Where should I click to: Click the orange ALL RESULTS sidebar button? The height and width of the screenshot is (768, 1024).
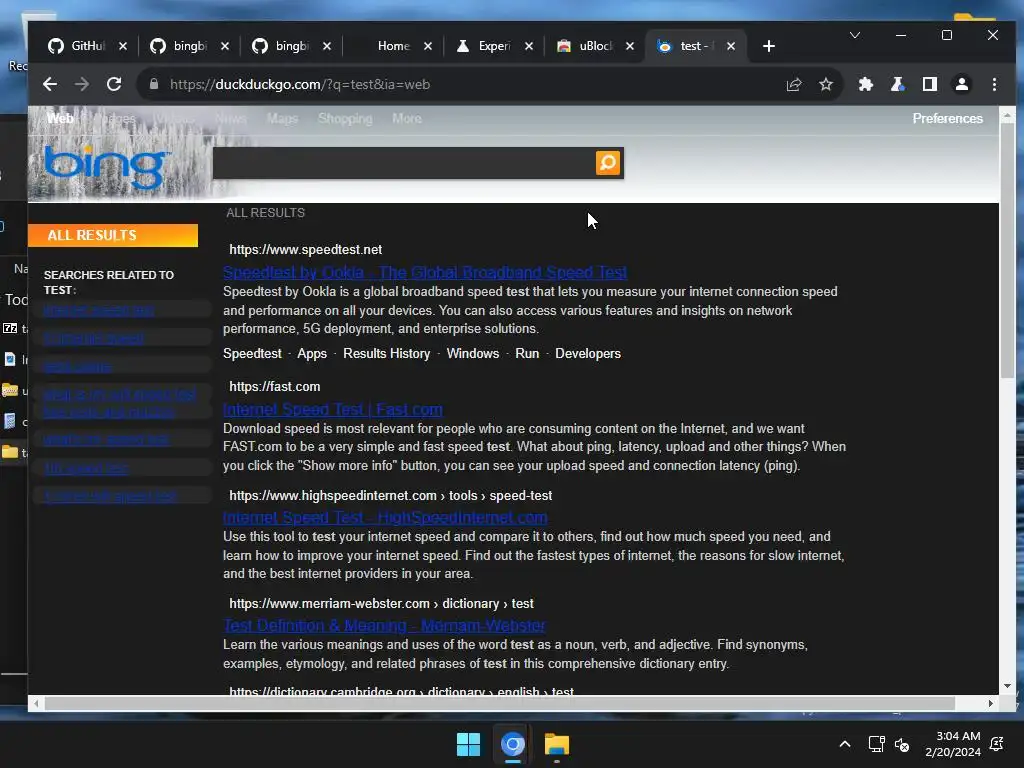point(113,235)
